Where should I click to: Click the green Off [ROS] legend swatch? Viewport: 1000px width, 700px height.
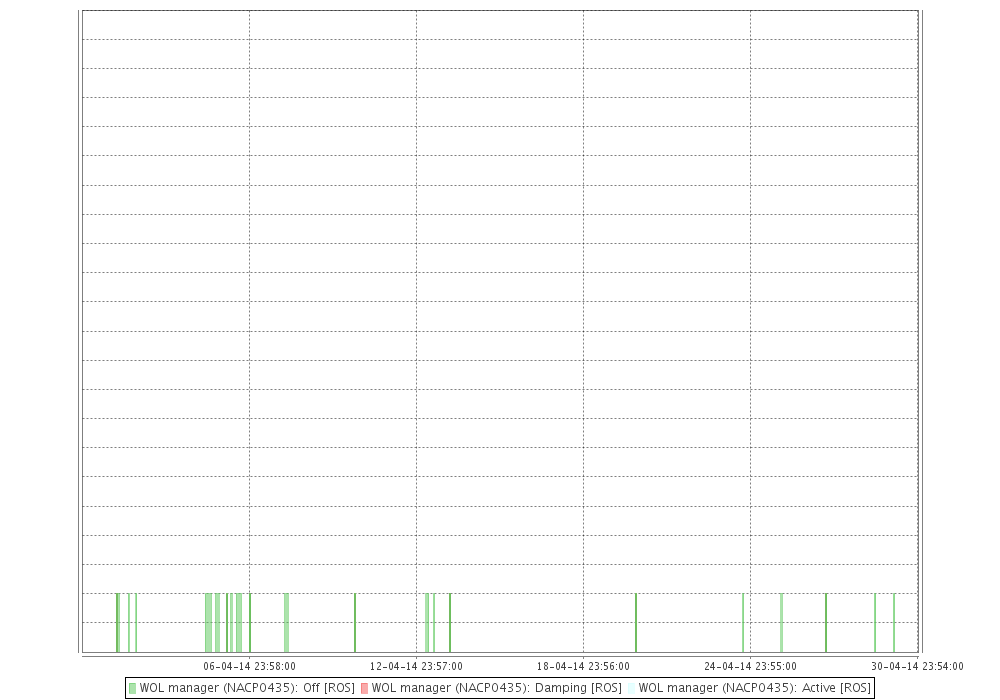point(133,689)
